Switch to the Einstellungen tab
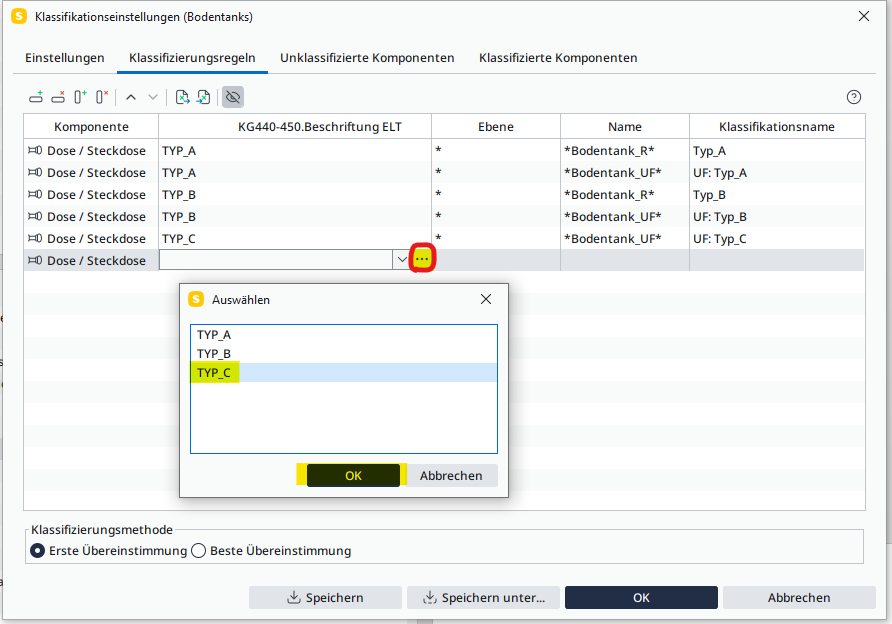The image size is (892, 624). (65, 58)
